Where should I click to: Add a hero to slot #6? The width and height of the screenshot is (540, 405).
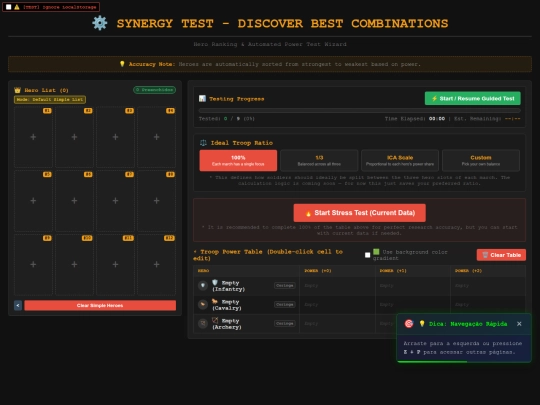coord(74,201)
